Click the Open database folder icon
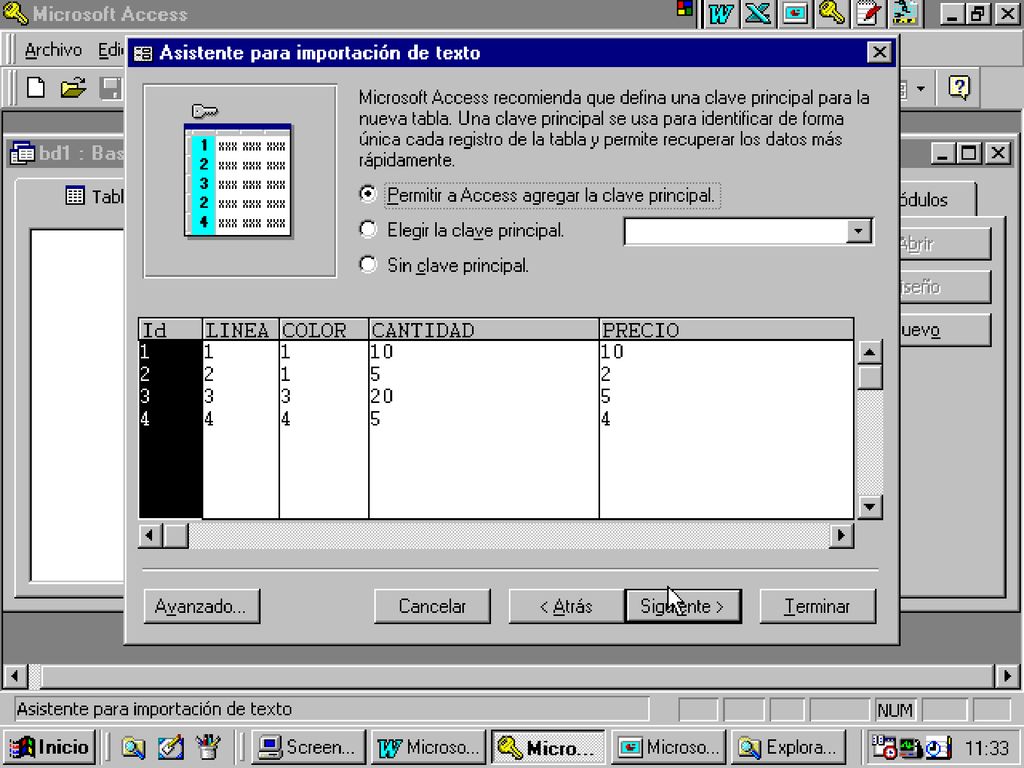Screen dimensions: 1024x768 73,88
